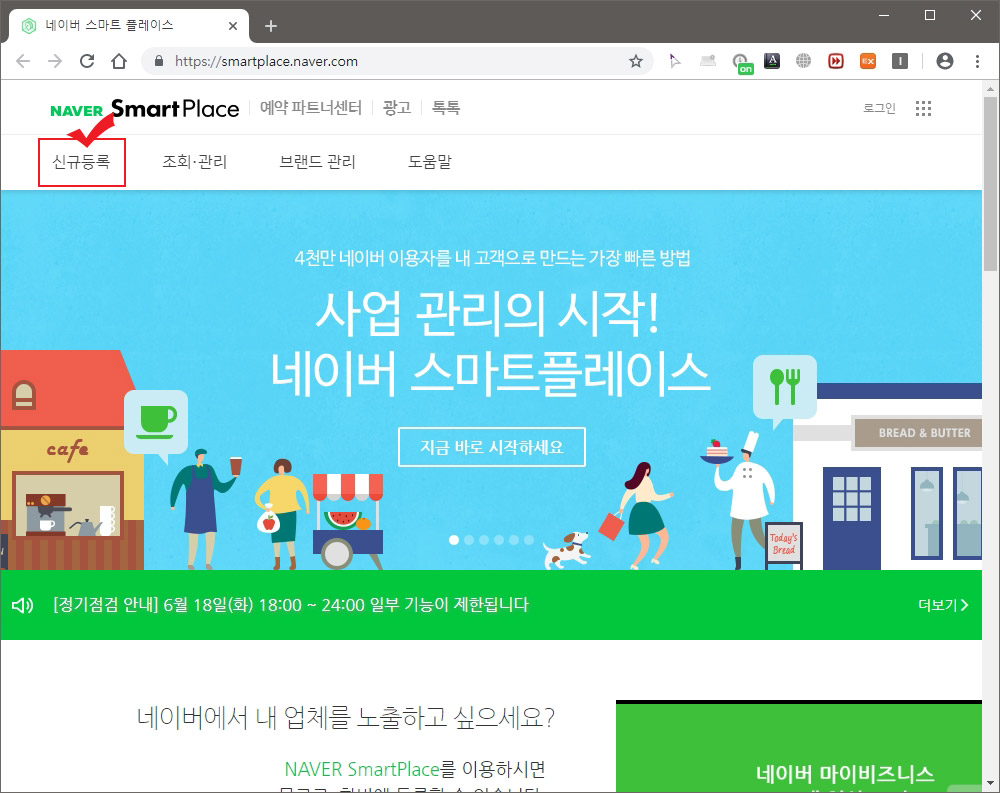Image resolution: width=1000 pixels, height=793 pixels.
Task: Open the browser home page
Action: point(119,61)
